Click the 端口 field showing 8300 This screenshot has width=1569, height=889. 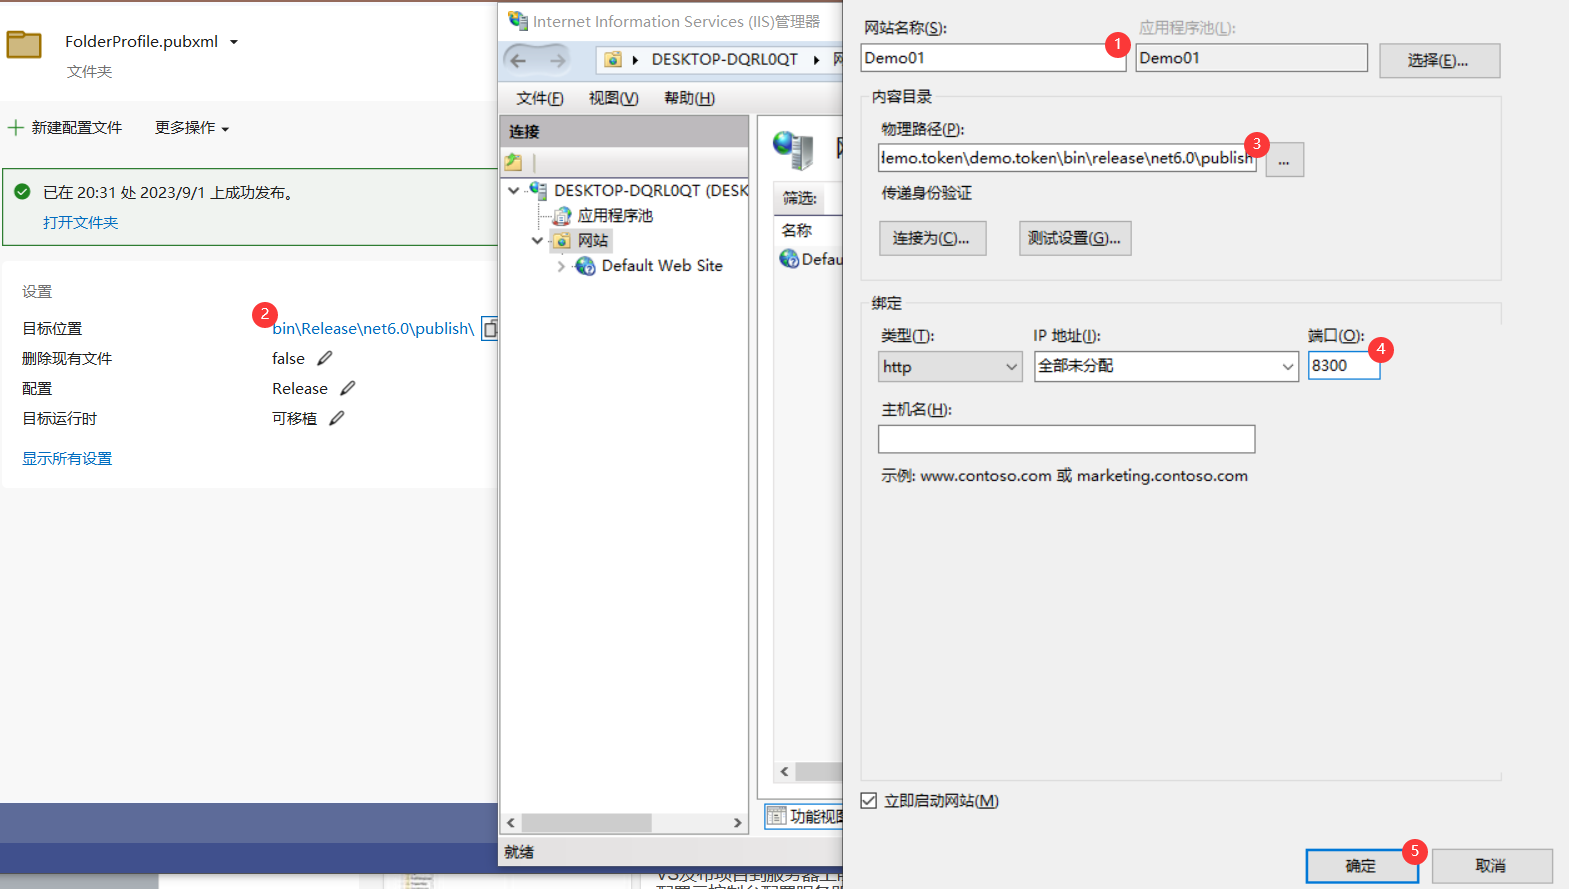pyautogui.click(x=1344, y=366)
